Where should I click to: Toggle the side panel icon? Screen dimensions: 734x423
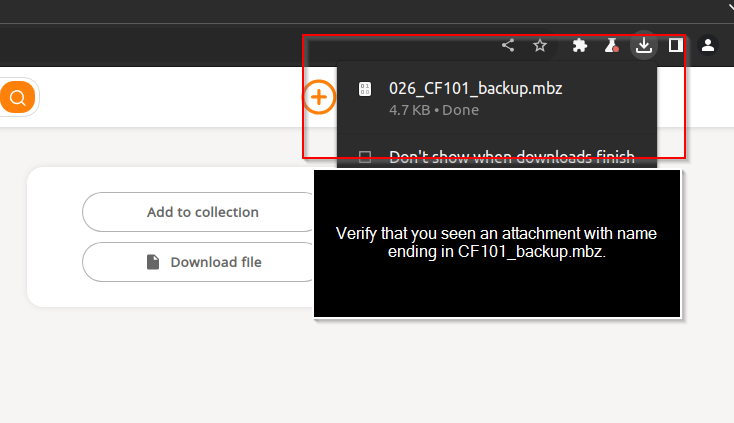(675, 45)
